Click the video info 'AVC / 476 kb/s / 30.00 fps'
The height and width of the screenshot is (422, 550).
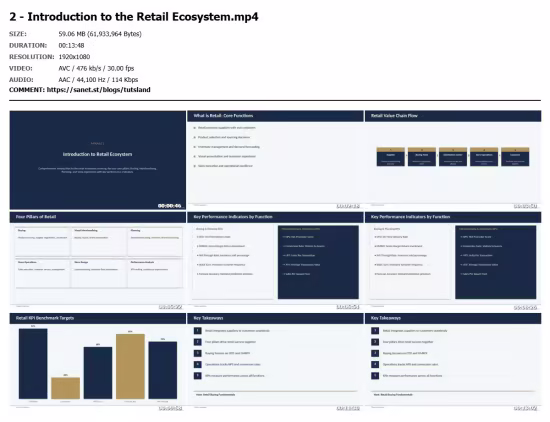96,68
